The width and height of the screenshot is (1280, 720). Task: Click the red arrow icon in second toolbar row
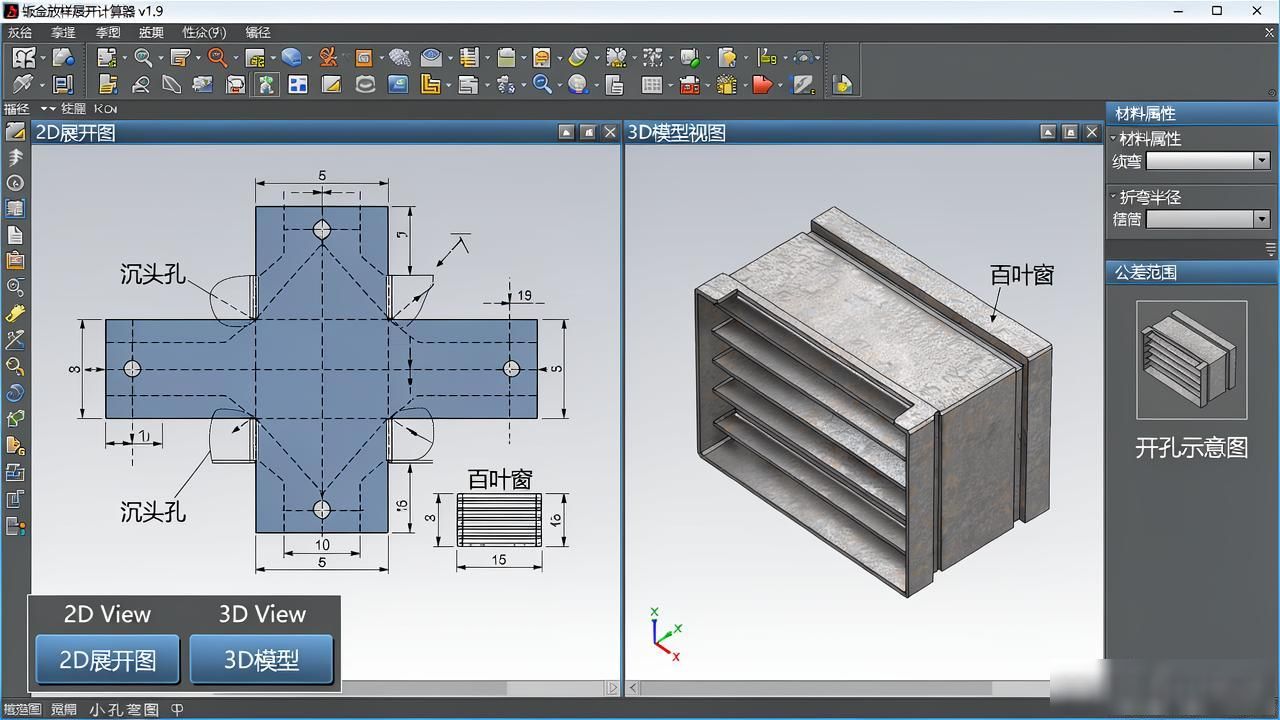763,85
